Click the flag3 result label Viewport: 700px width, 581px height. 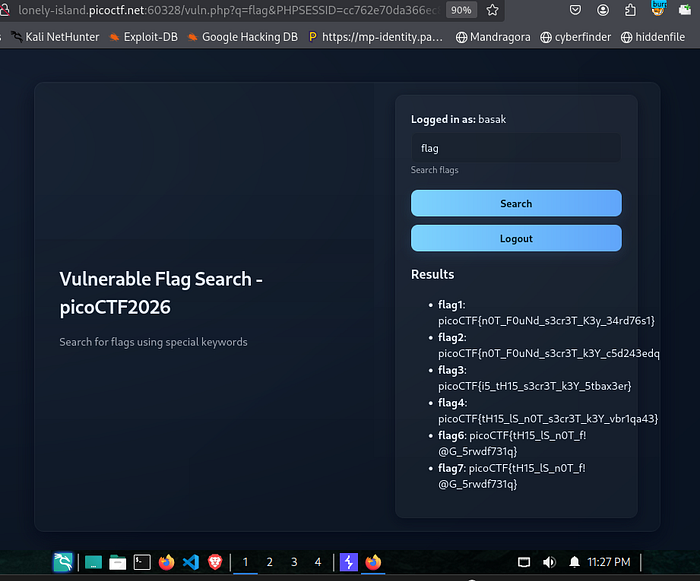tap(452, 370)
